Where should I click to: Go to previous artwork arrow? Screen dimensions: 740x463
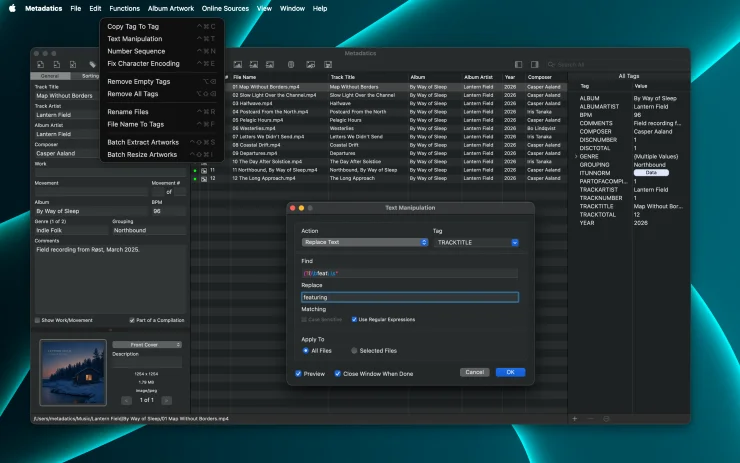126,400
